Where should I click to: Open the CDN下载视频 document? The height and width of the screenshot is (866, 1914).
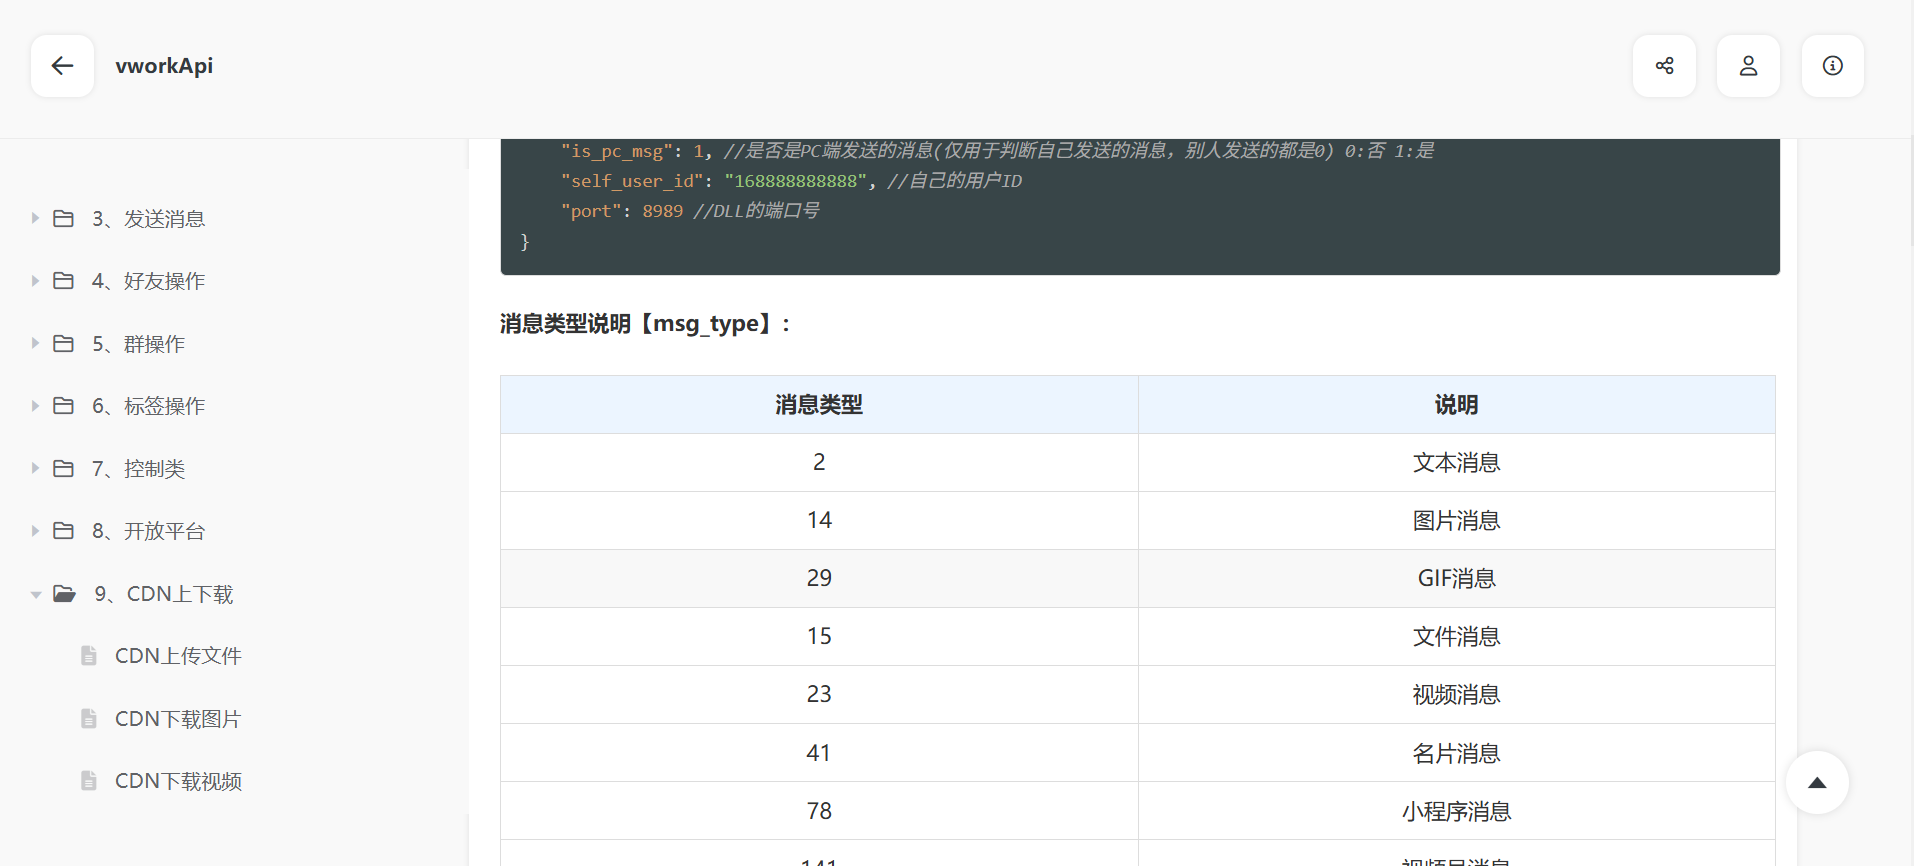point(178,781)
